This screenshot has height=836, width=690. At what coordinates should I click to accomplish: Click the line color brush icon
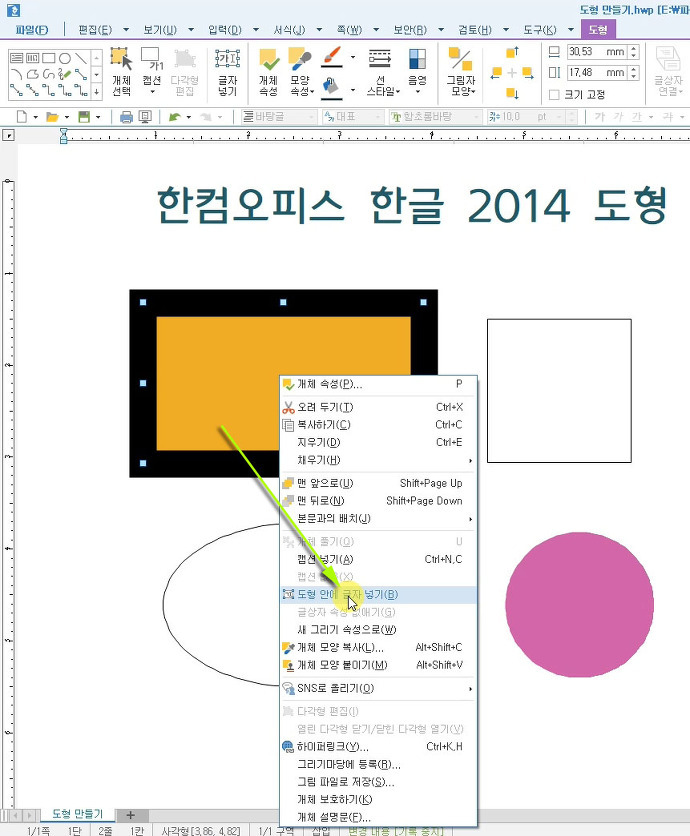(332, 57)
